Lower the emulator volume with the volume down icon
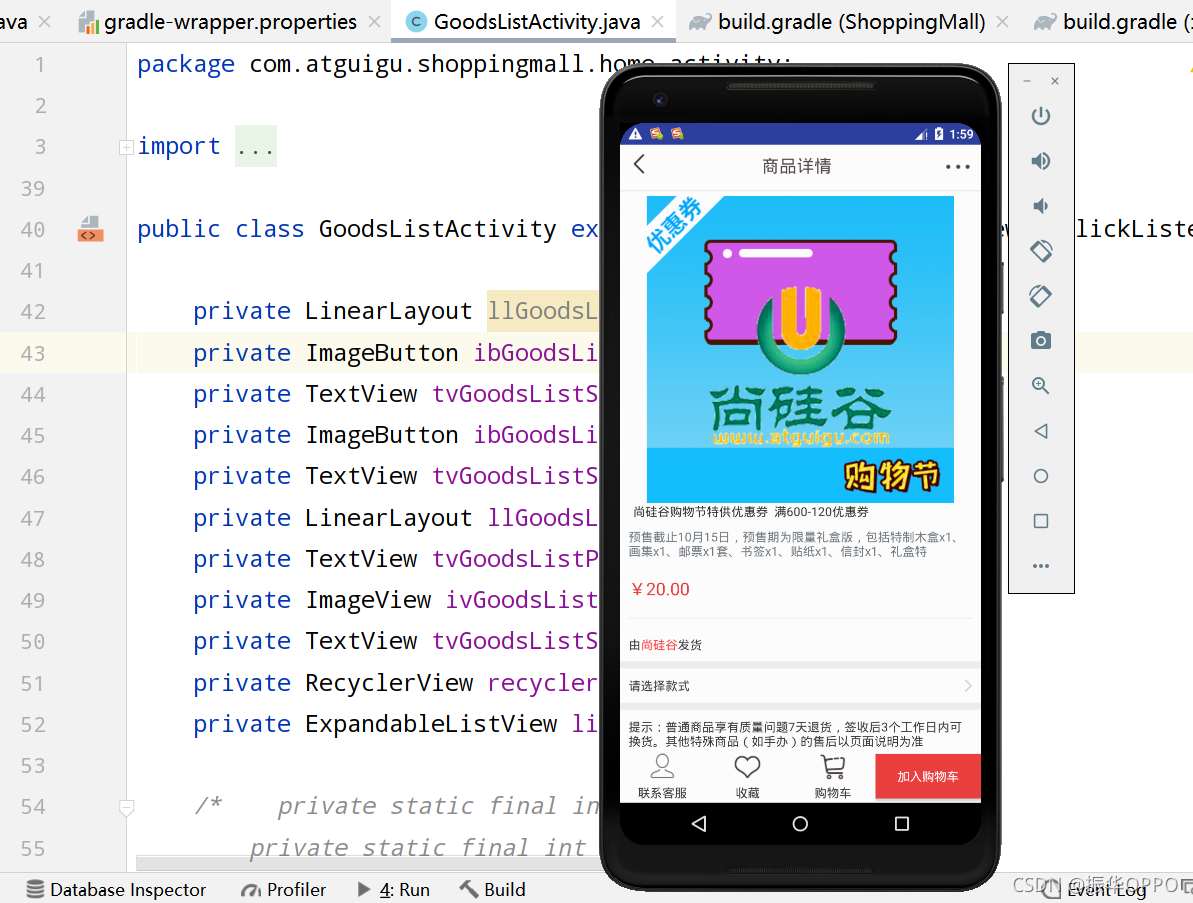 point(1040,206)
